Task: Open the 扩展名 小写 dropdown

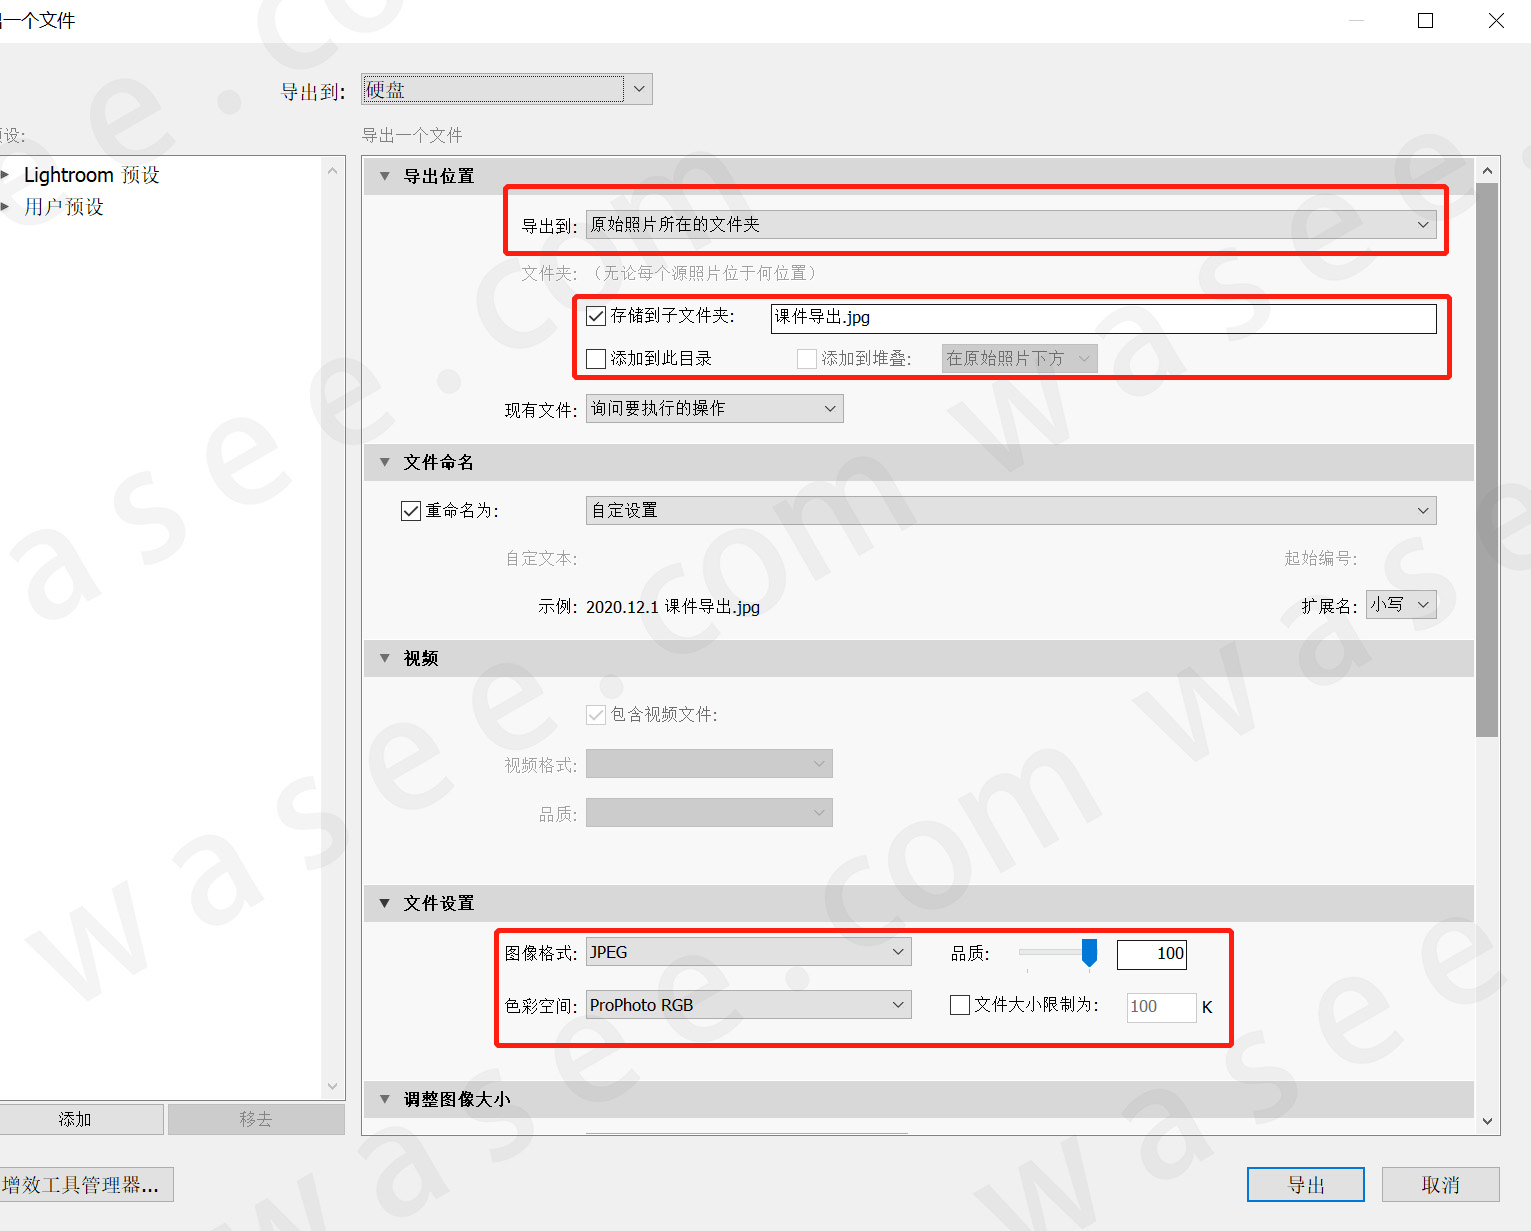Action: pyautogui.click(x=1401, y=605)
